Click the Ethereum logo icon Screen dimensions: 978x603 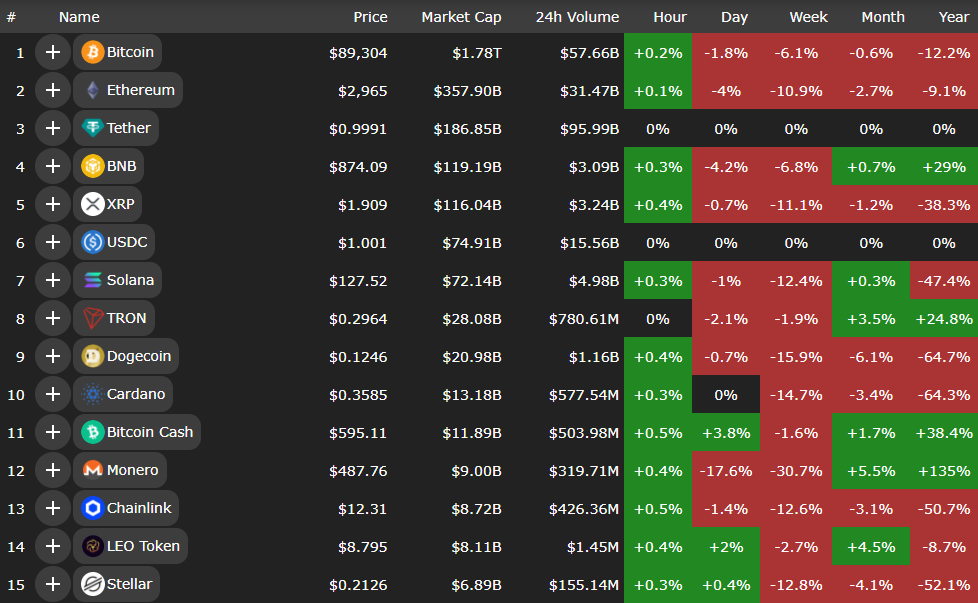(x=92, y=90)
